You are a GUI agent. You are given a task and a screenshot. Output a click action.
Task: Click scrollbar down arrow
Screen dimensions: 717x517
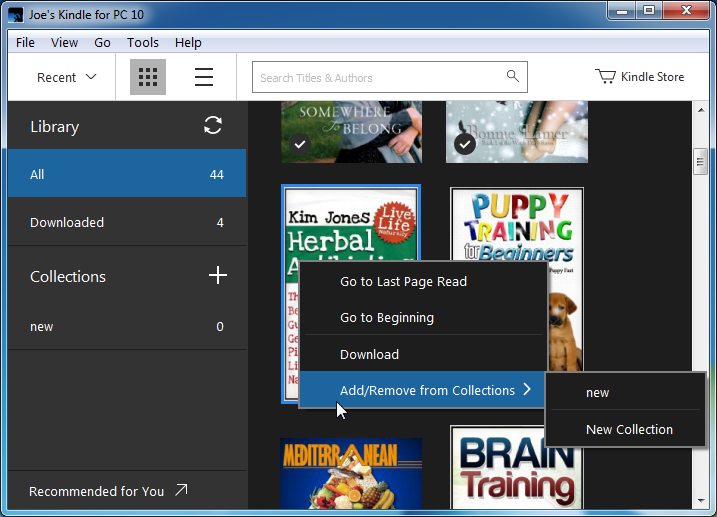point(701,501)
